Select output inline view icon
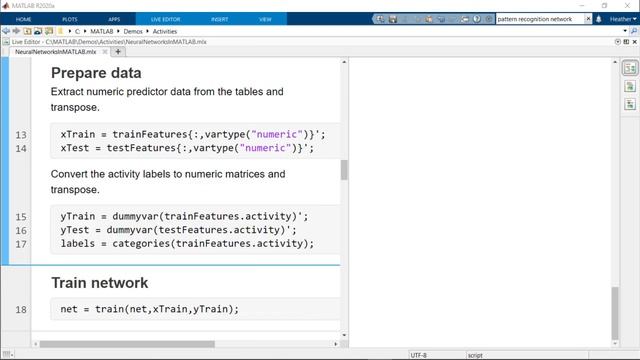Image resolution: width=640 pixels, height=360 pixels. [x=630, y=86]
